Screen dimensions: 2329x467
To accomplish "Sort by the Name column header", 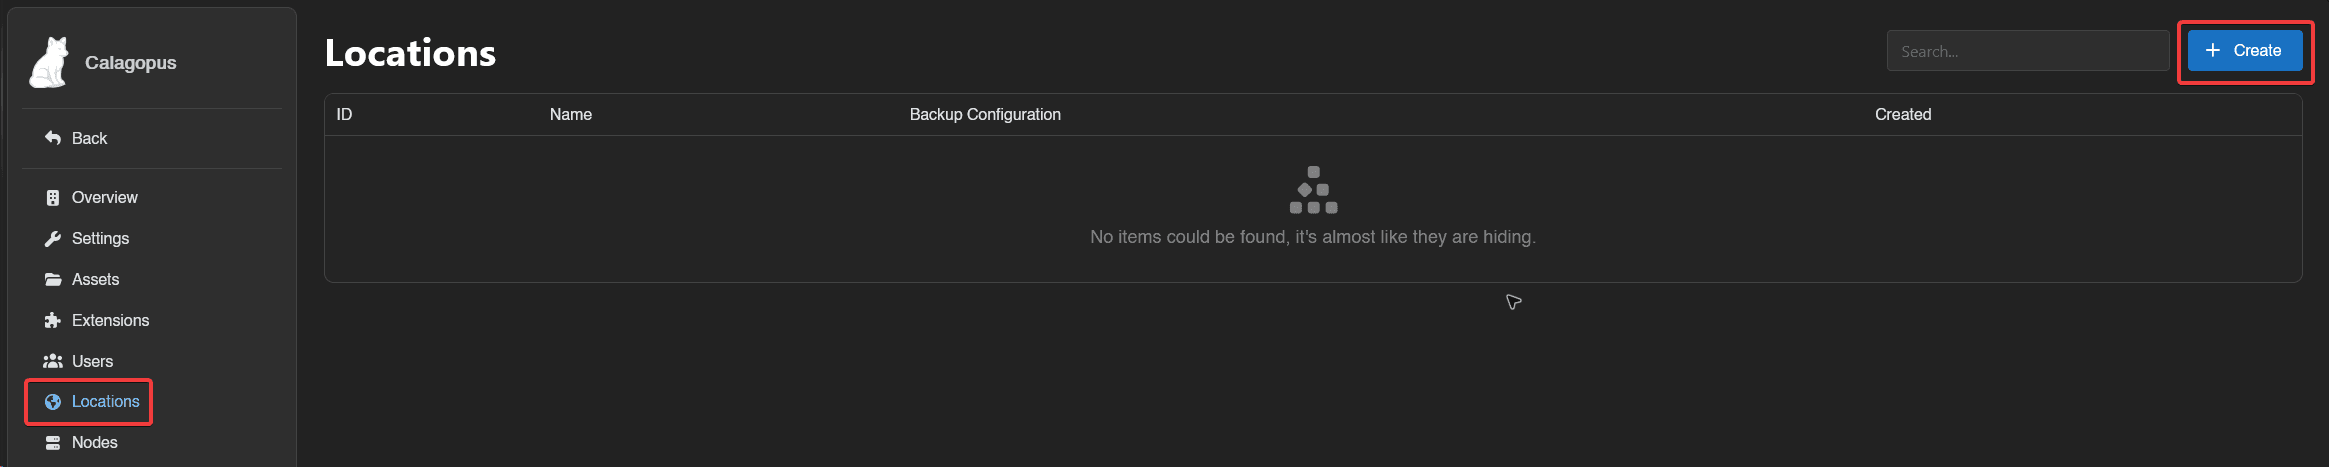I will tap(571, 115).
